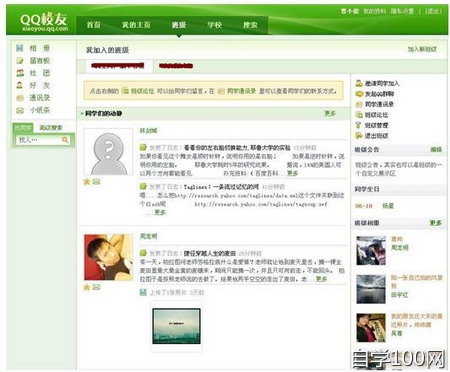450x372 pixels.
Task: Click the QQ校友 logo
Action: pos(44,22)
